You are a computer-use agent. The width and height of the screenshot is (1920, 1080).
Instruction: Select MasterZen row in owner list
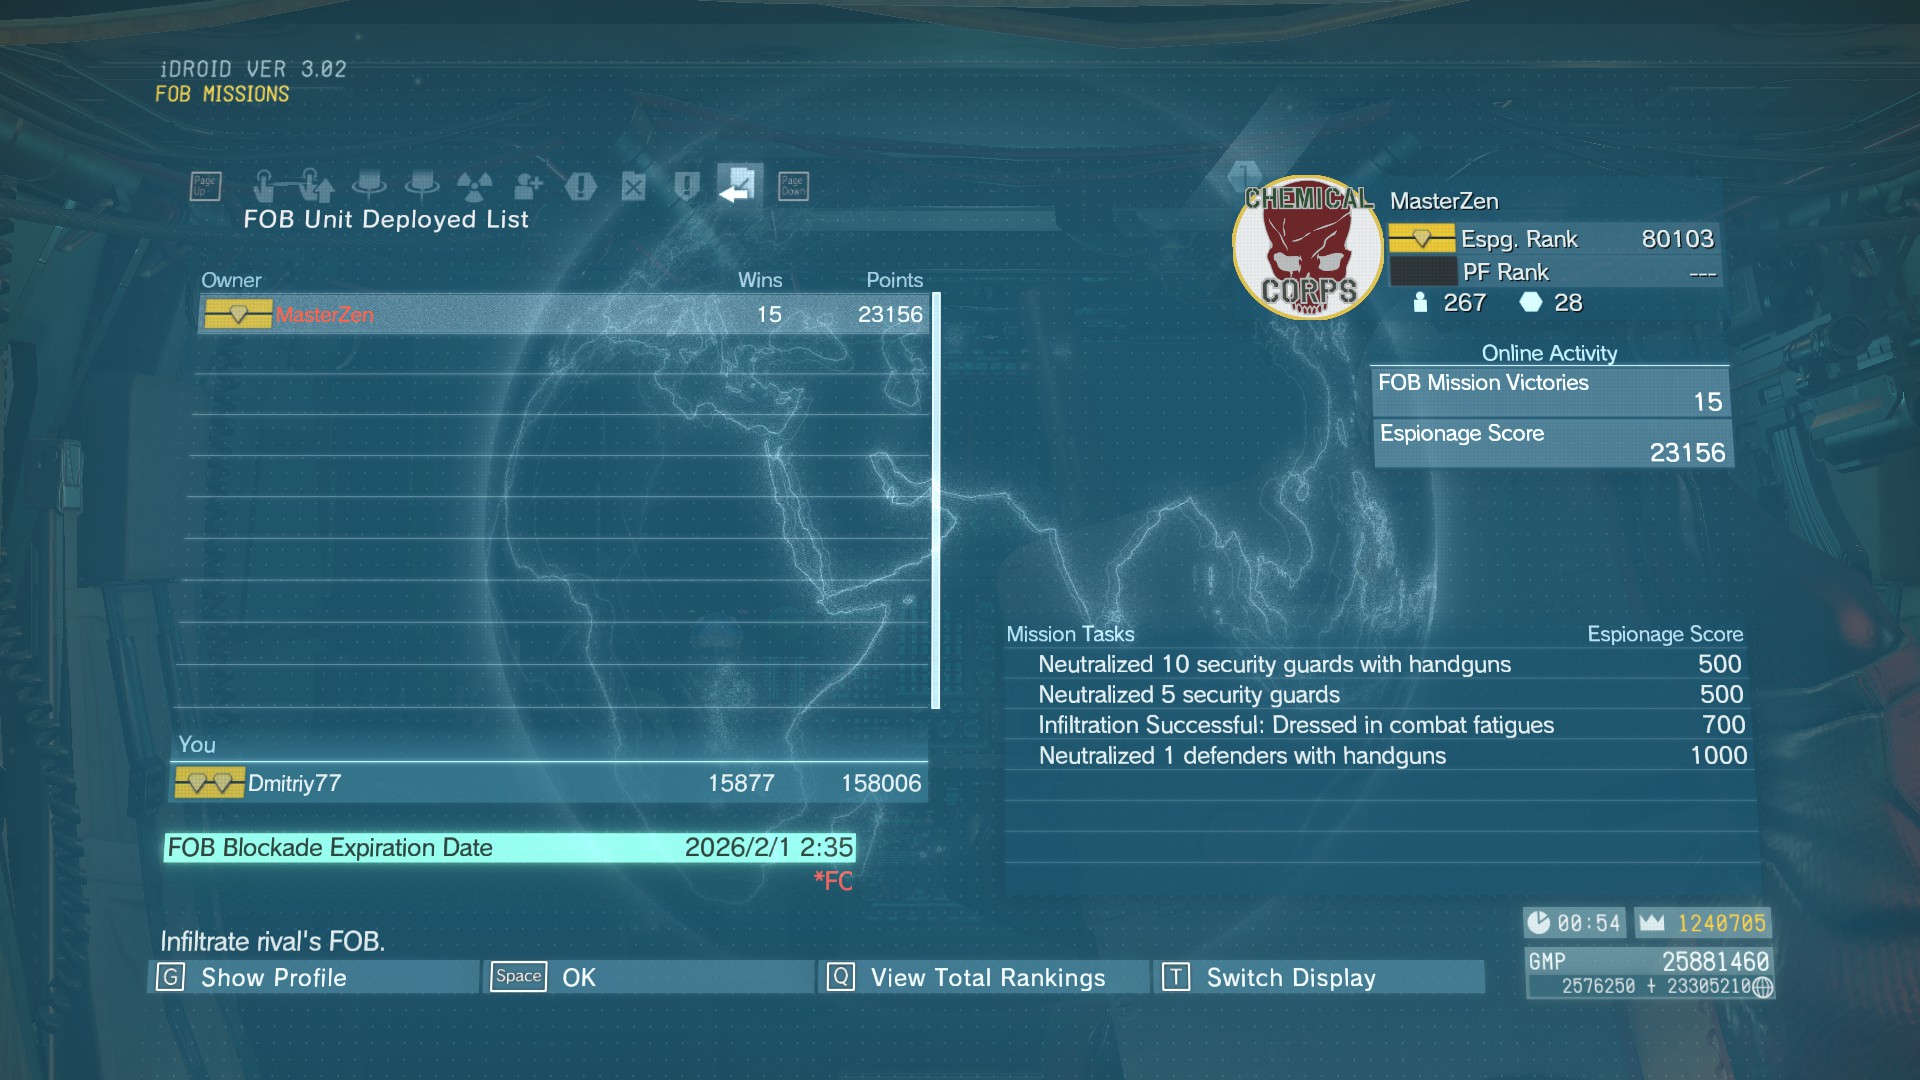tap(564, 315)
